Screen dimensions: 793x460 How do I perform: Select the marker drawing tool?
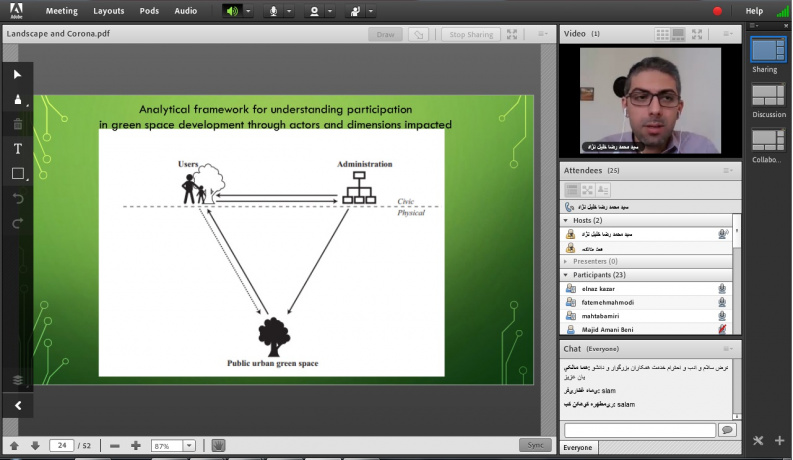coord(18,100)
